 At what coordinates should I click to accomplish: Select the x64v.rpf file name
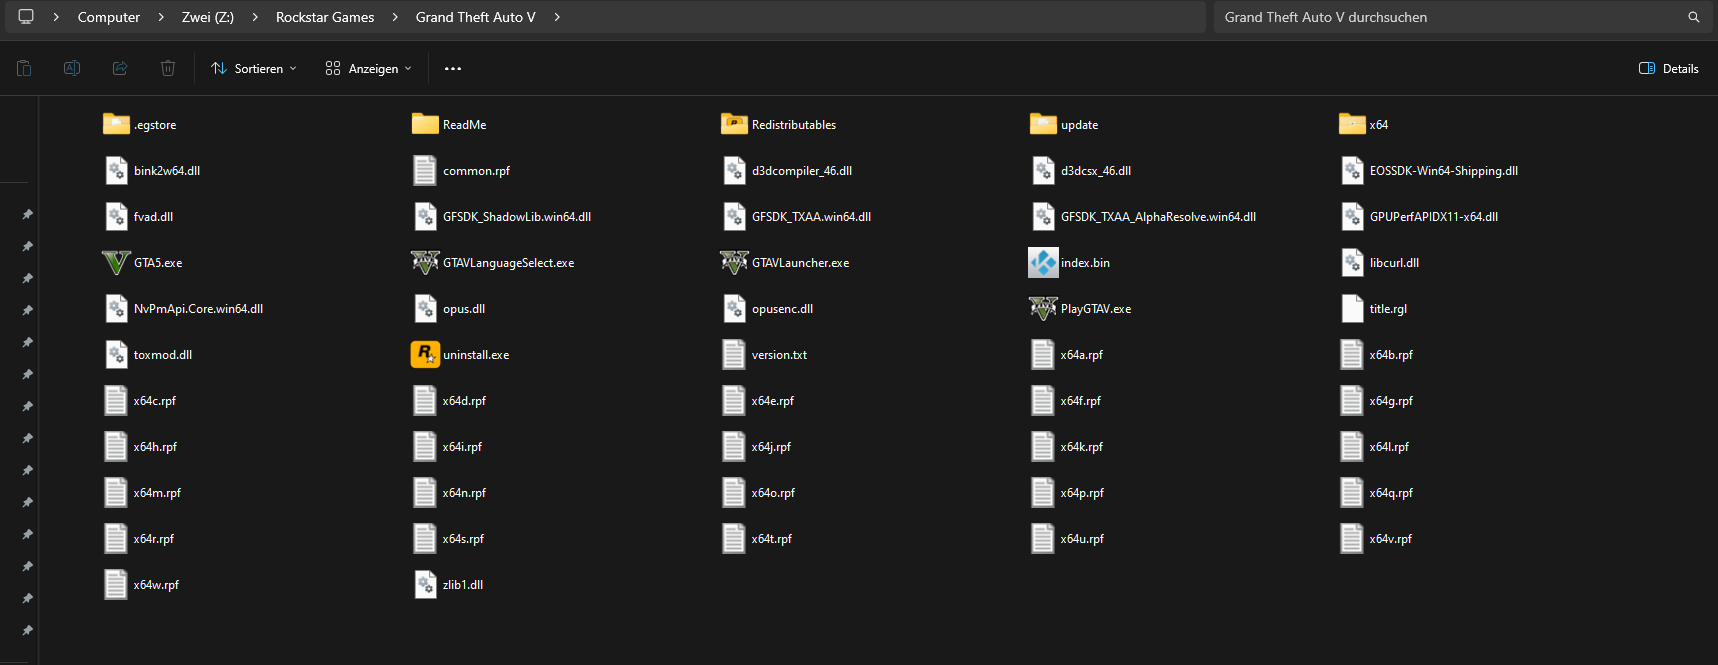click(x=1391, y=539)
